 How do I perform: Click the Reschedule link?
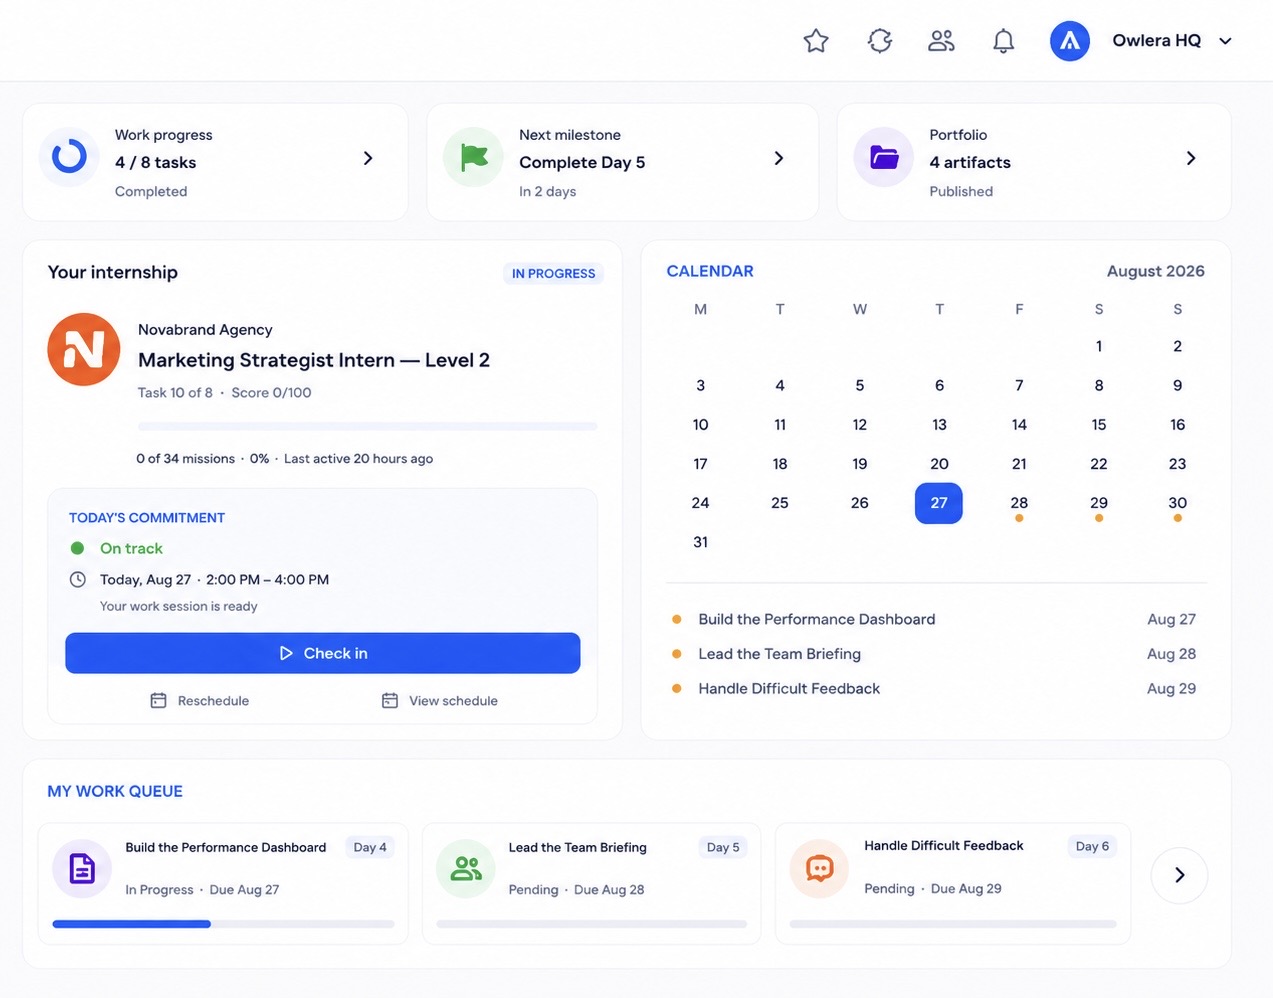pos(213,701)
